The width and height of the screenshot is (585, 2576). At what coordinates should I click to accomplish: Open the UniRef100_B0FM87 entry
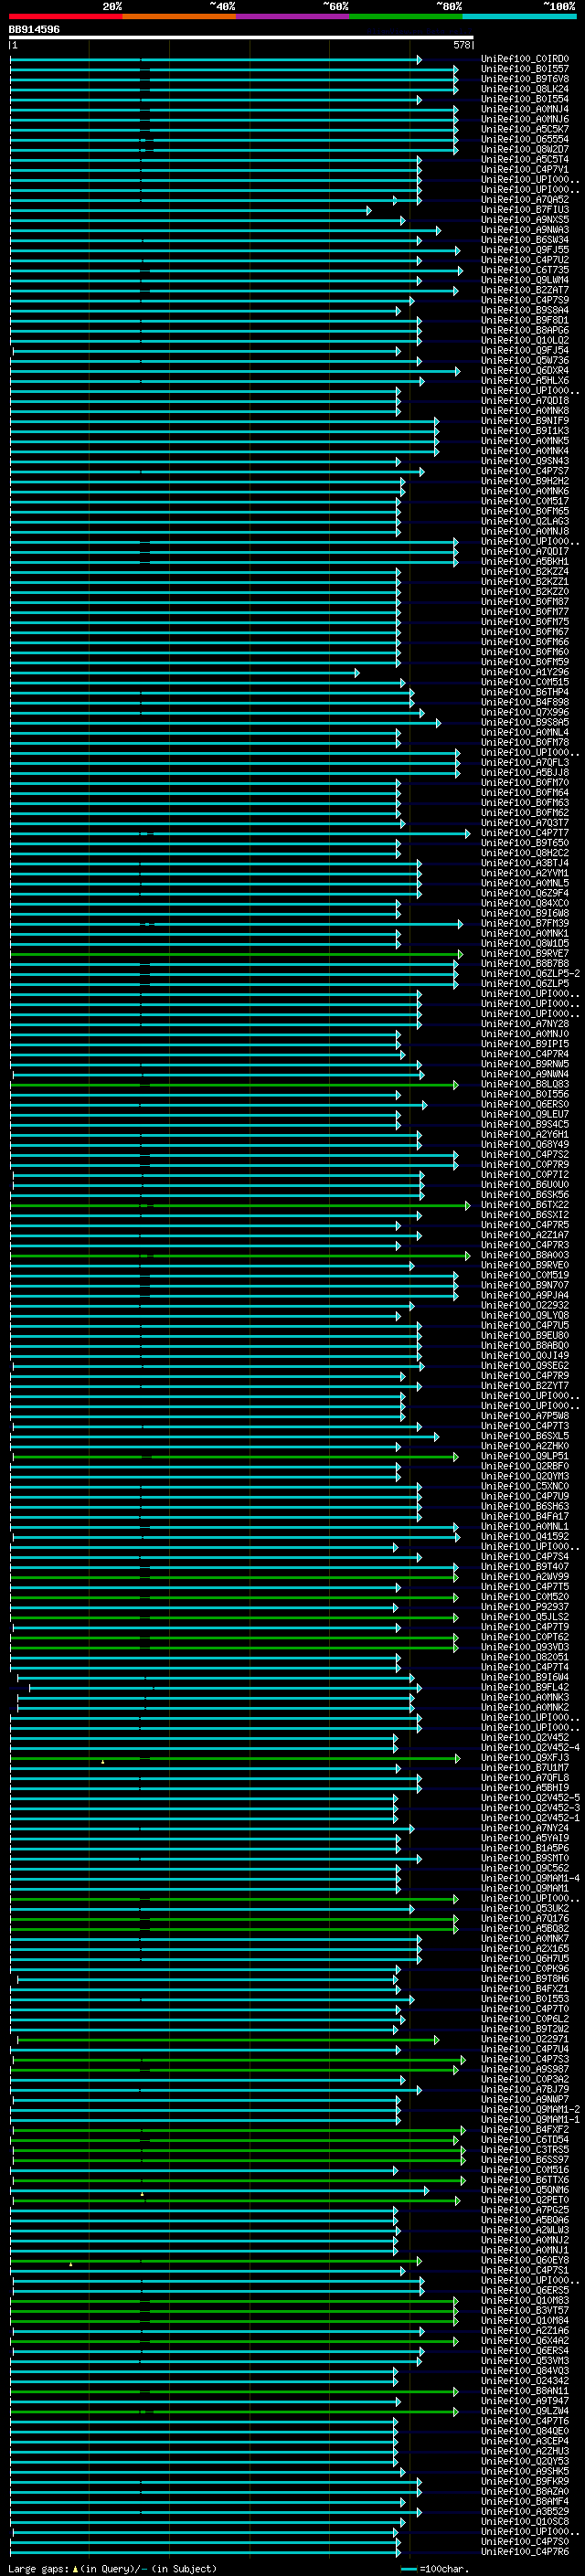(x=525, y=601)
